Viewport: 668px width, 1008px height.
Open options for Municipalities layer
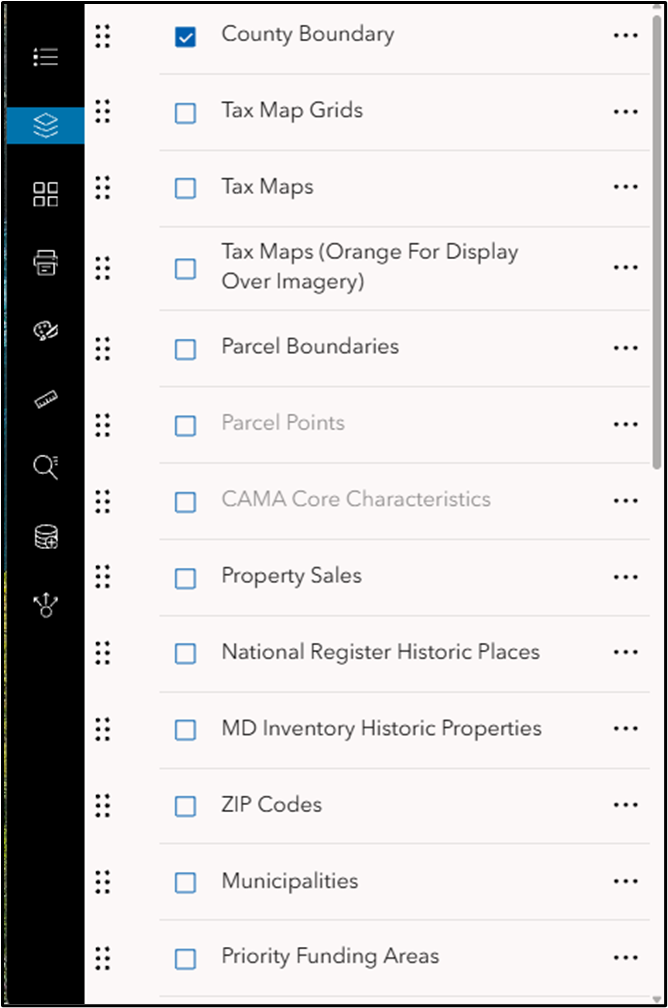(625, 882)
